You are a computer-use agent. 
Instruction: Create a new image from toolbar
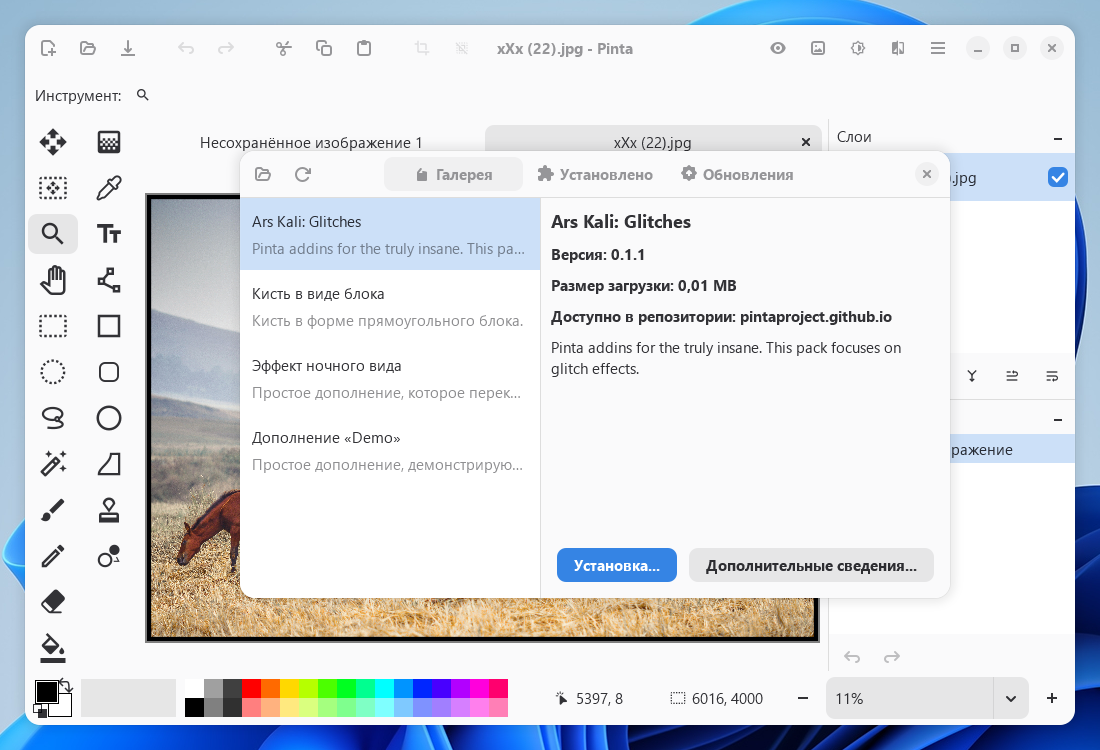pyautogui.click(x=48, y=48)
